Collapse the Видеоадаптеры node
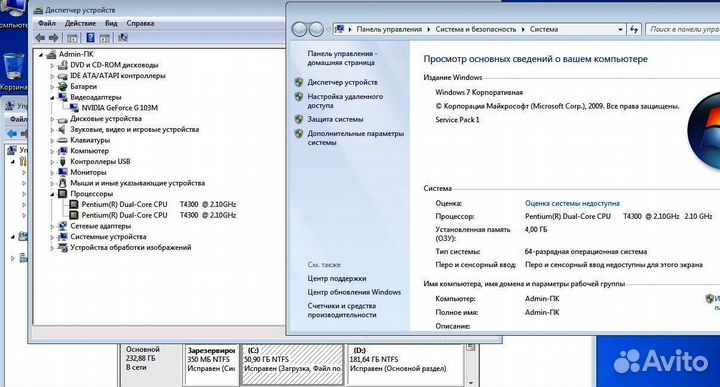Viewport: 720px width, 387px height. pyautogui.click(x=52, y=97)
